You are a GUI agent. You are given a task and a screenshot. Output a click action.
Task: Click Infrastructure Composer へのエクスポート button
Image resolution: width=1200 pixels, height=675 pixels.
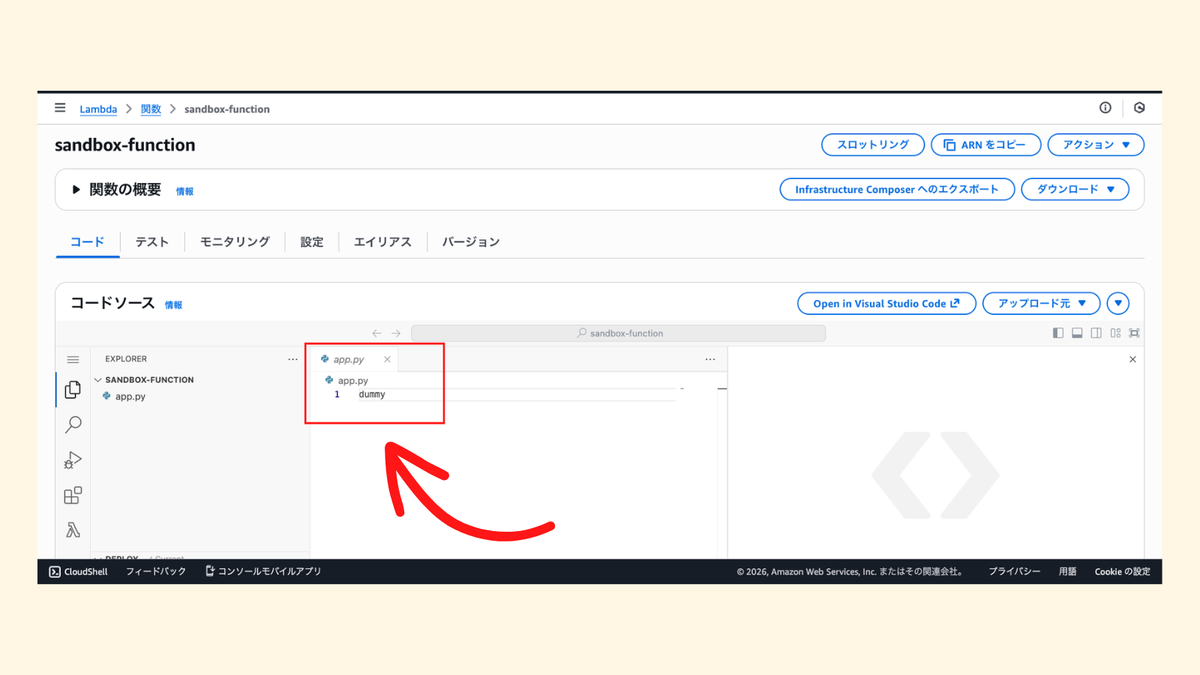pyautogui.click(x=897, y=189)
